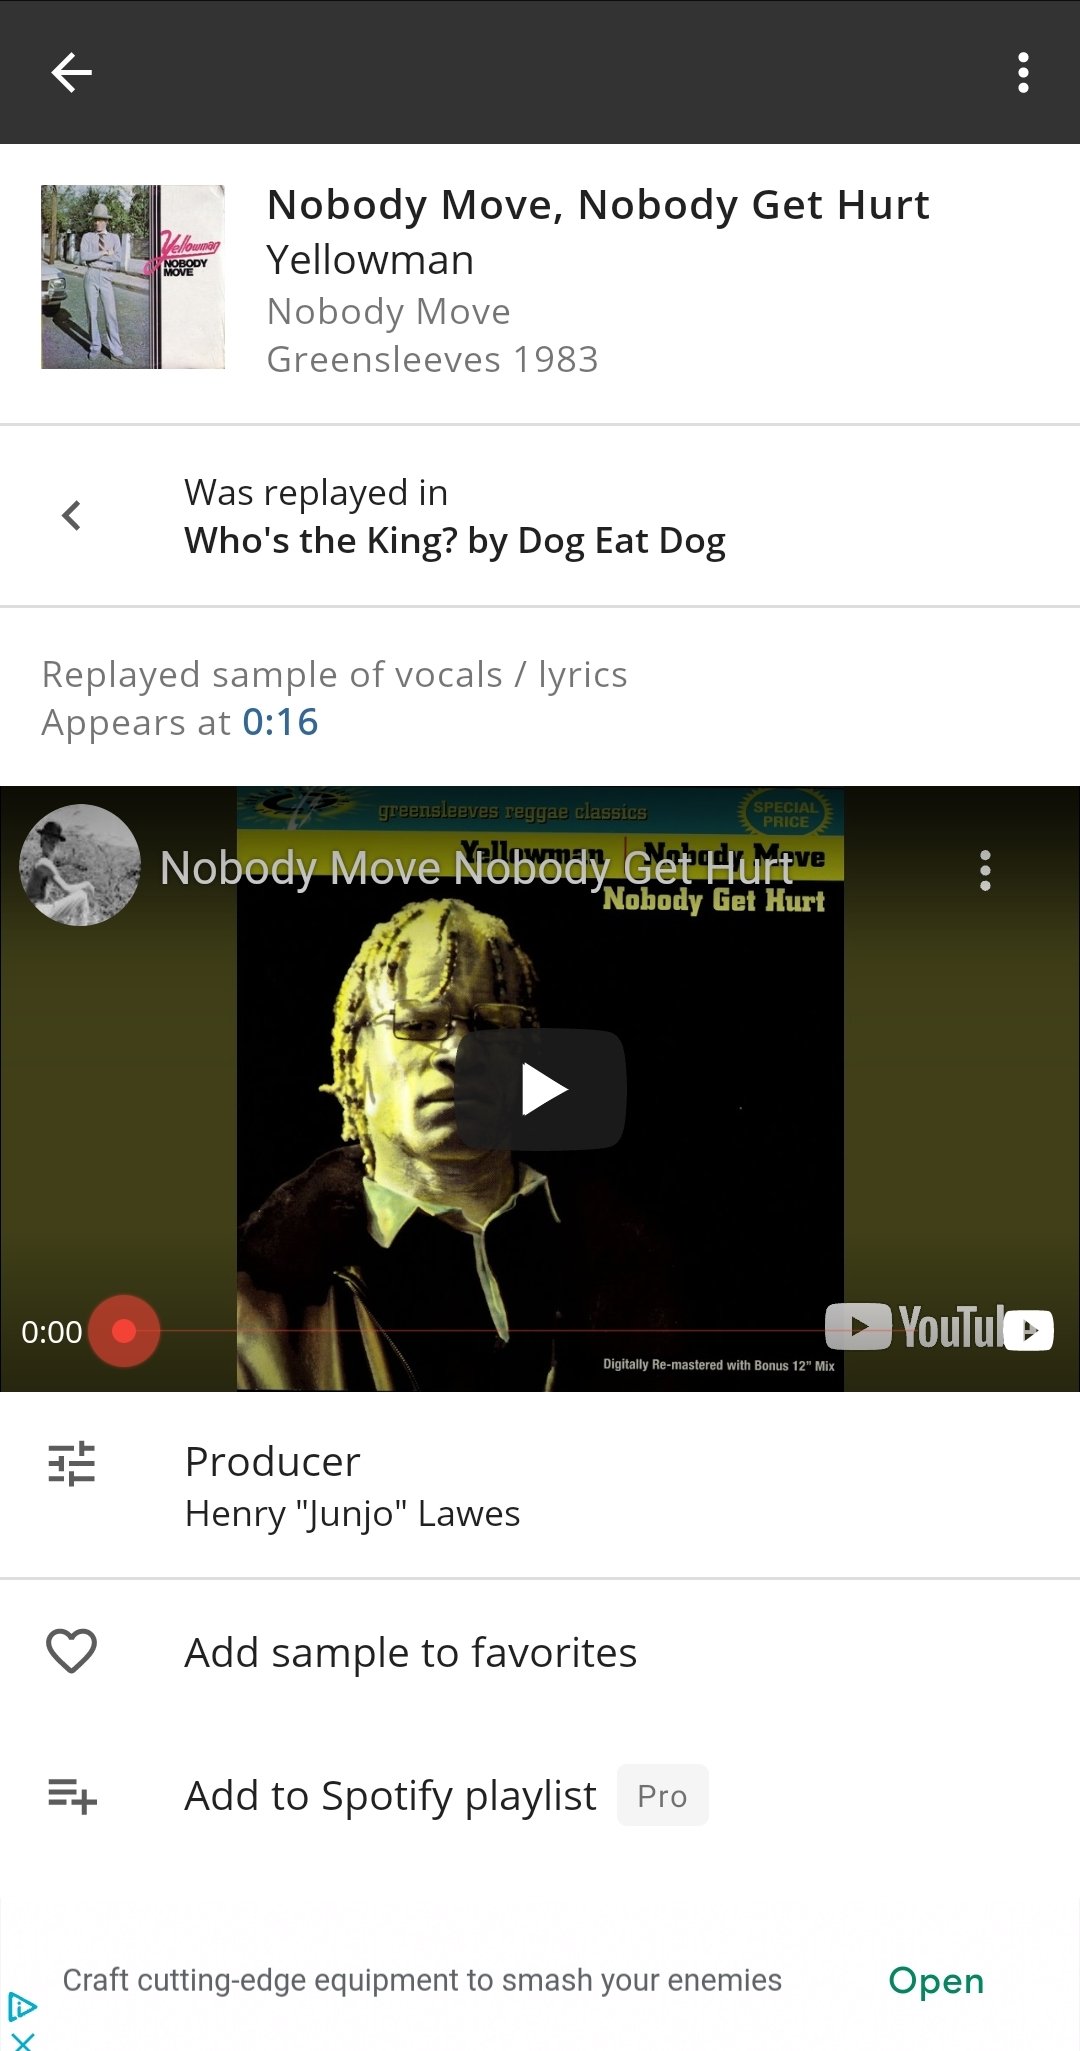Screen dimensions: 1080x2051
Task: Open the video on YouTube via the logo
Action: (913, 1328)
